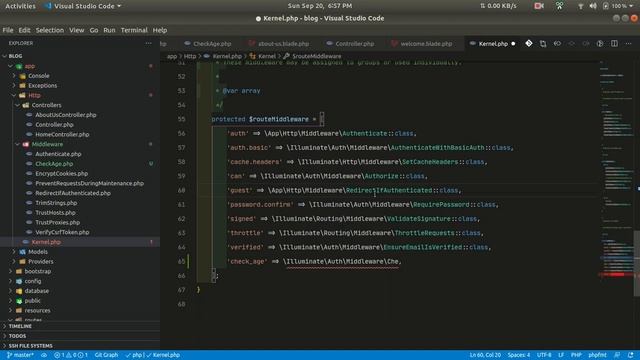Image resolution: width=640 pixels, height=360 pixels.
Task: Change language mode via PHP in status bar
Action: click(576, 355)
